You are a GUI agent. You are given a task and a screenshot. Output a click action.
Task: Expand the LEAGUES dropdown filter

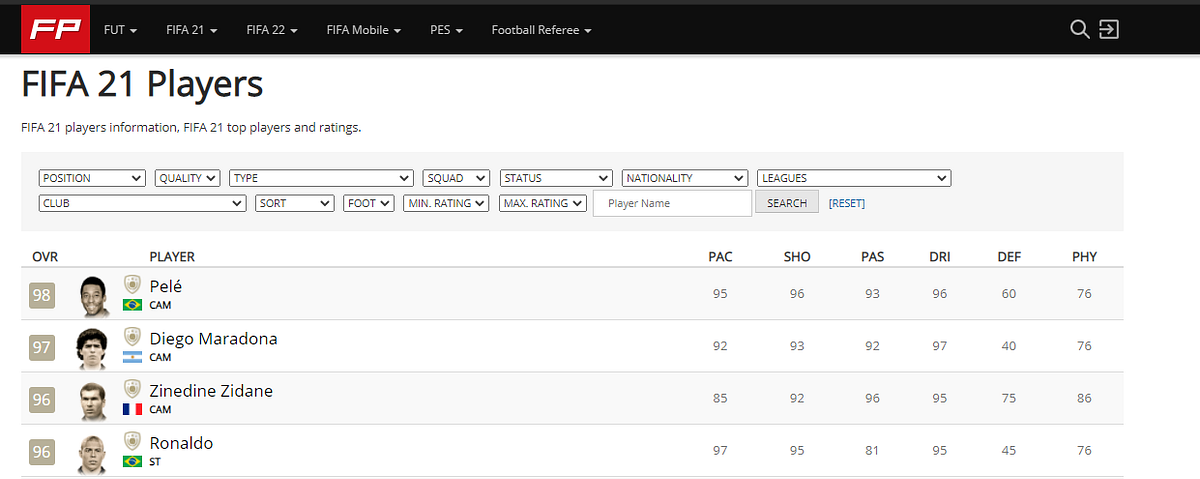coord(854,178)
